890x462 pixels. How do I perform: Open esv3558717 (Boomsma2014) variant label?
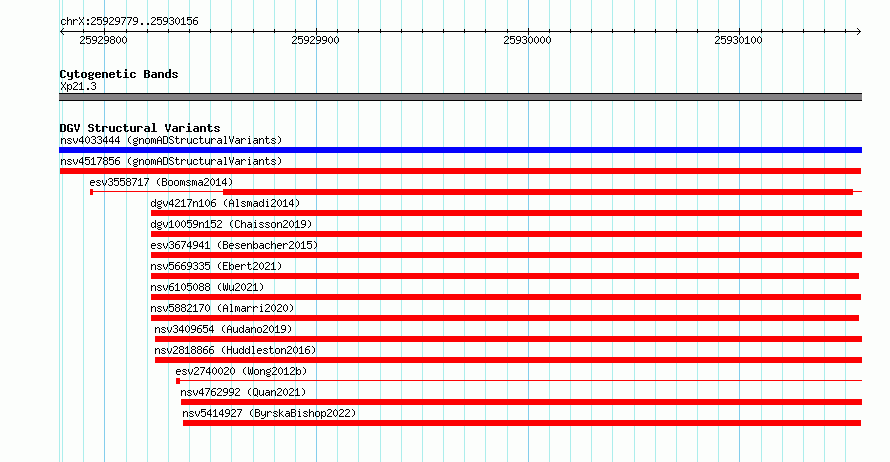click(x=161, y=182)
